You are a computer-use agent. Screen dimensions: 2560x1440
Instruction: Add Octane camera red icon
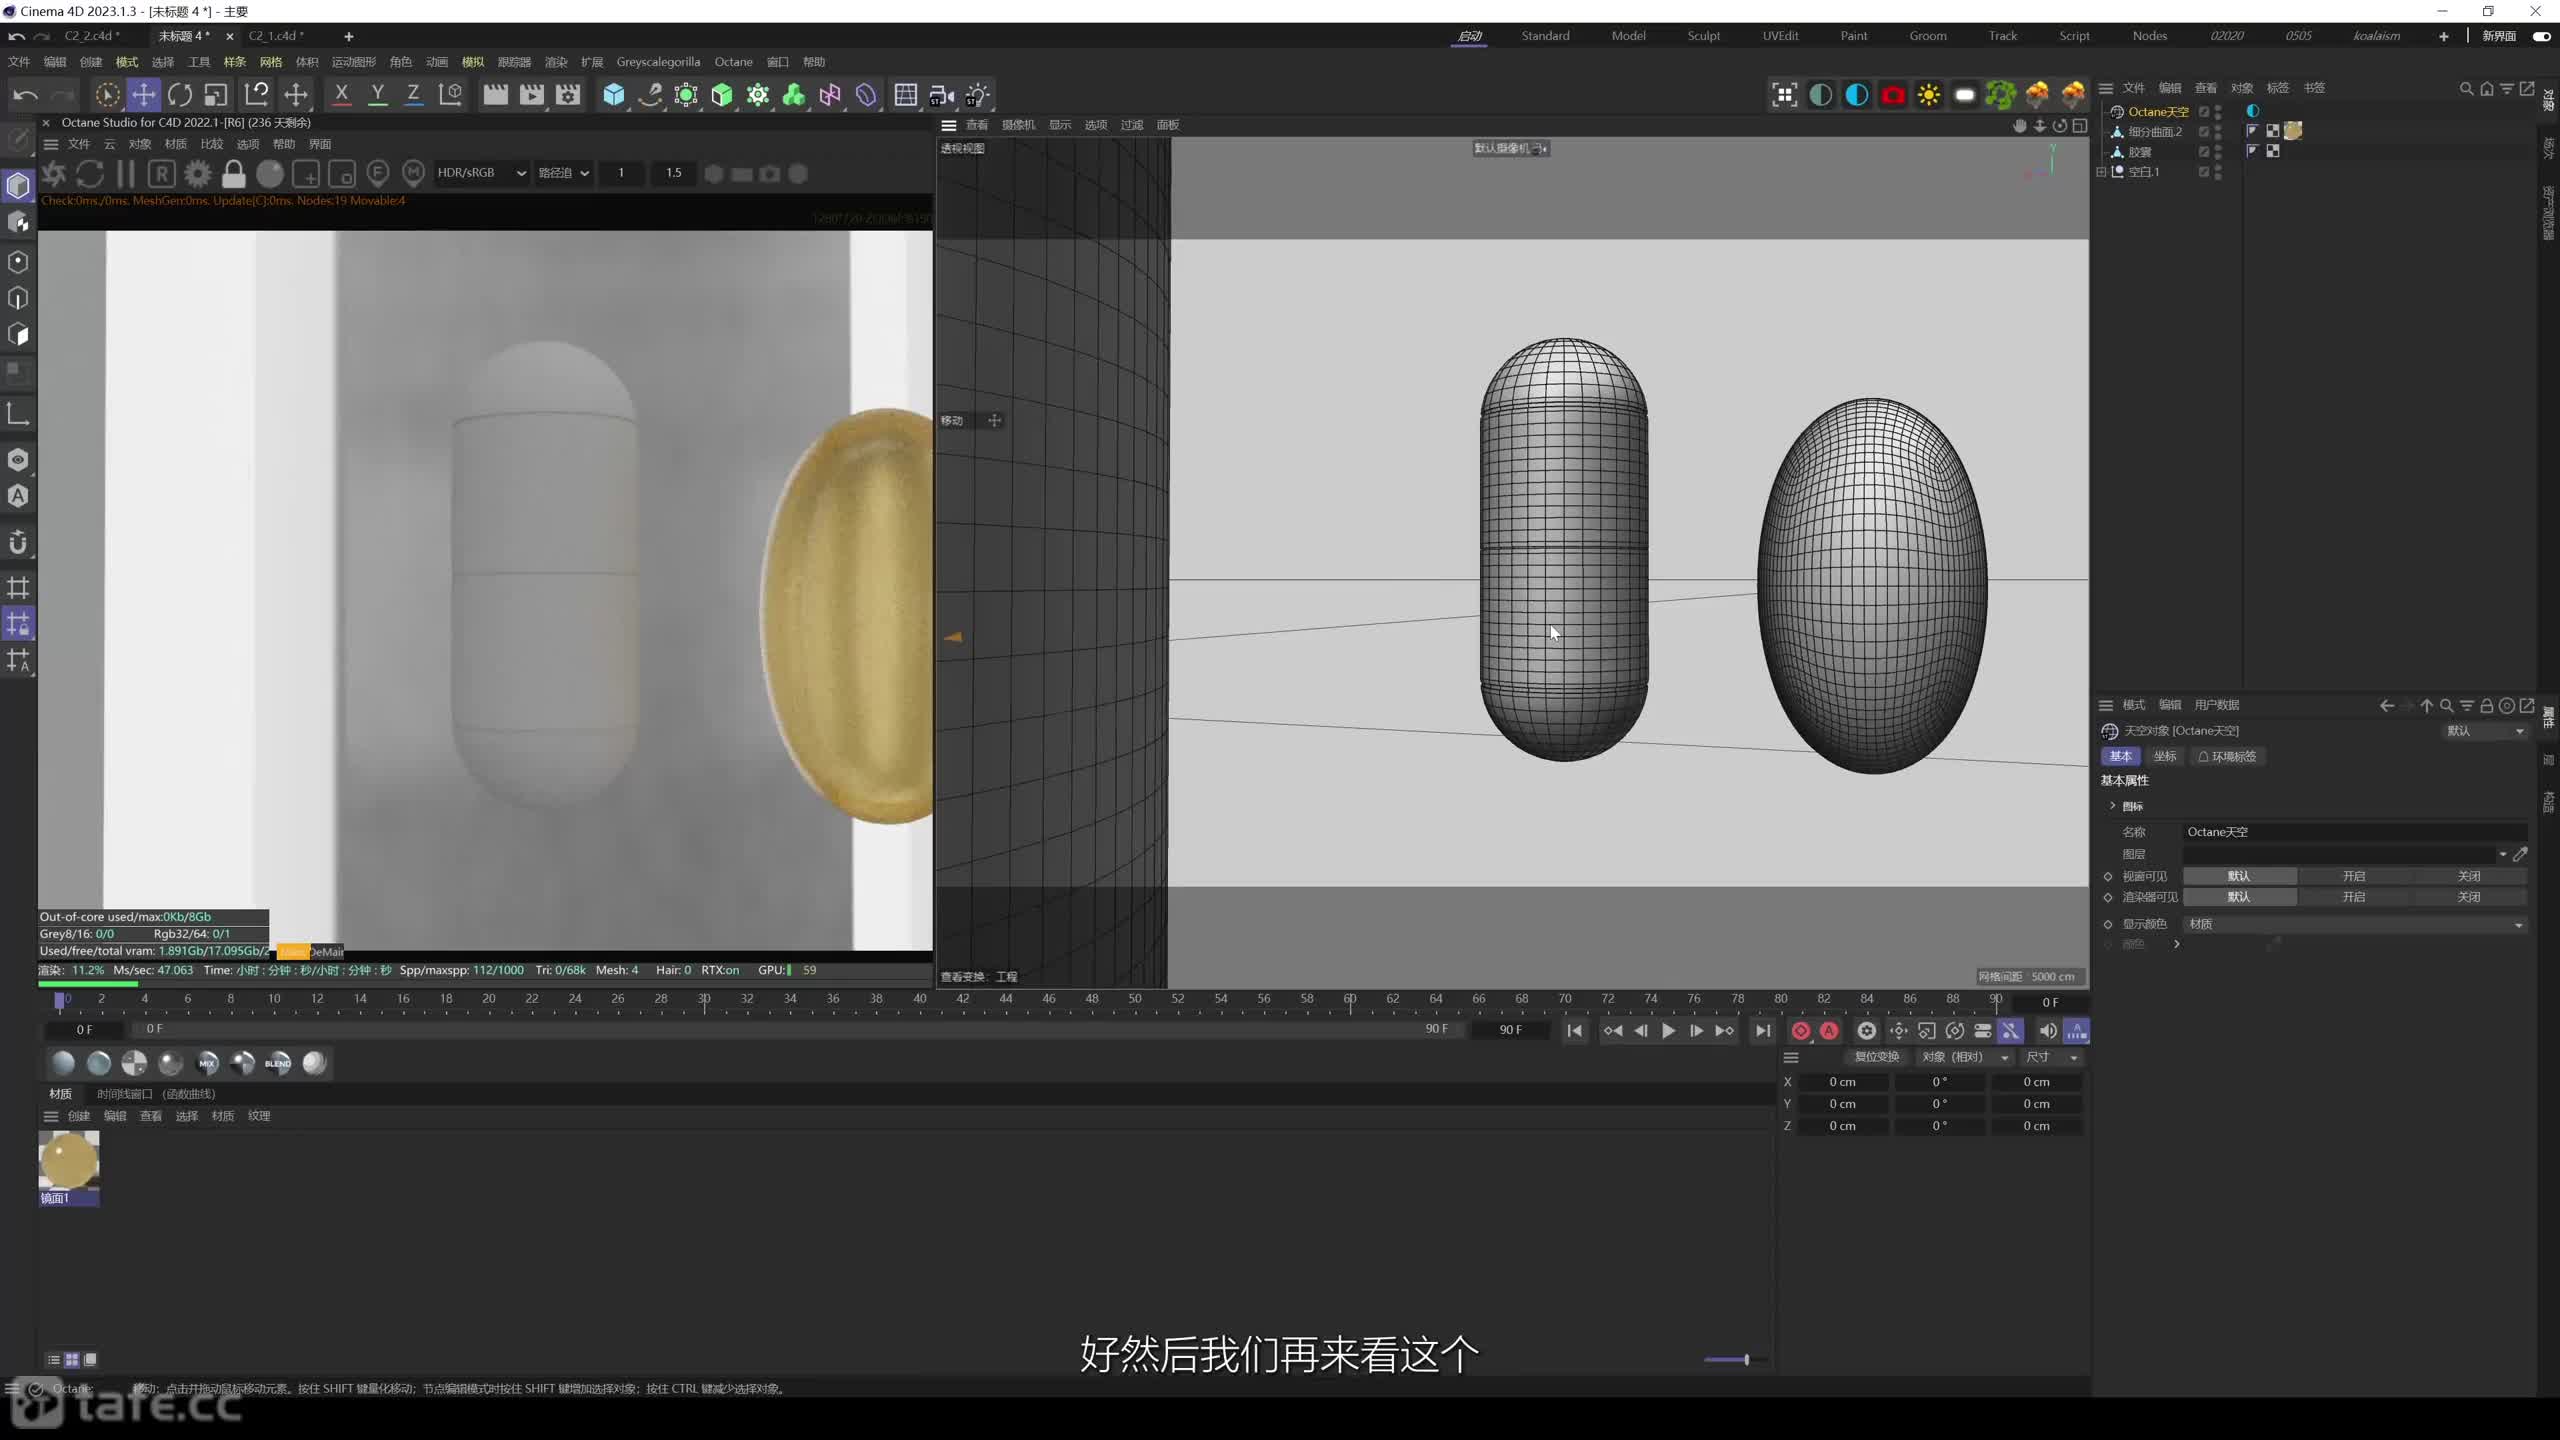pos(1893,95)
